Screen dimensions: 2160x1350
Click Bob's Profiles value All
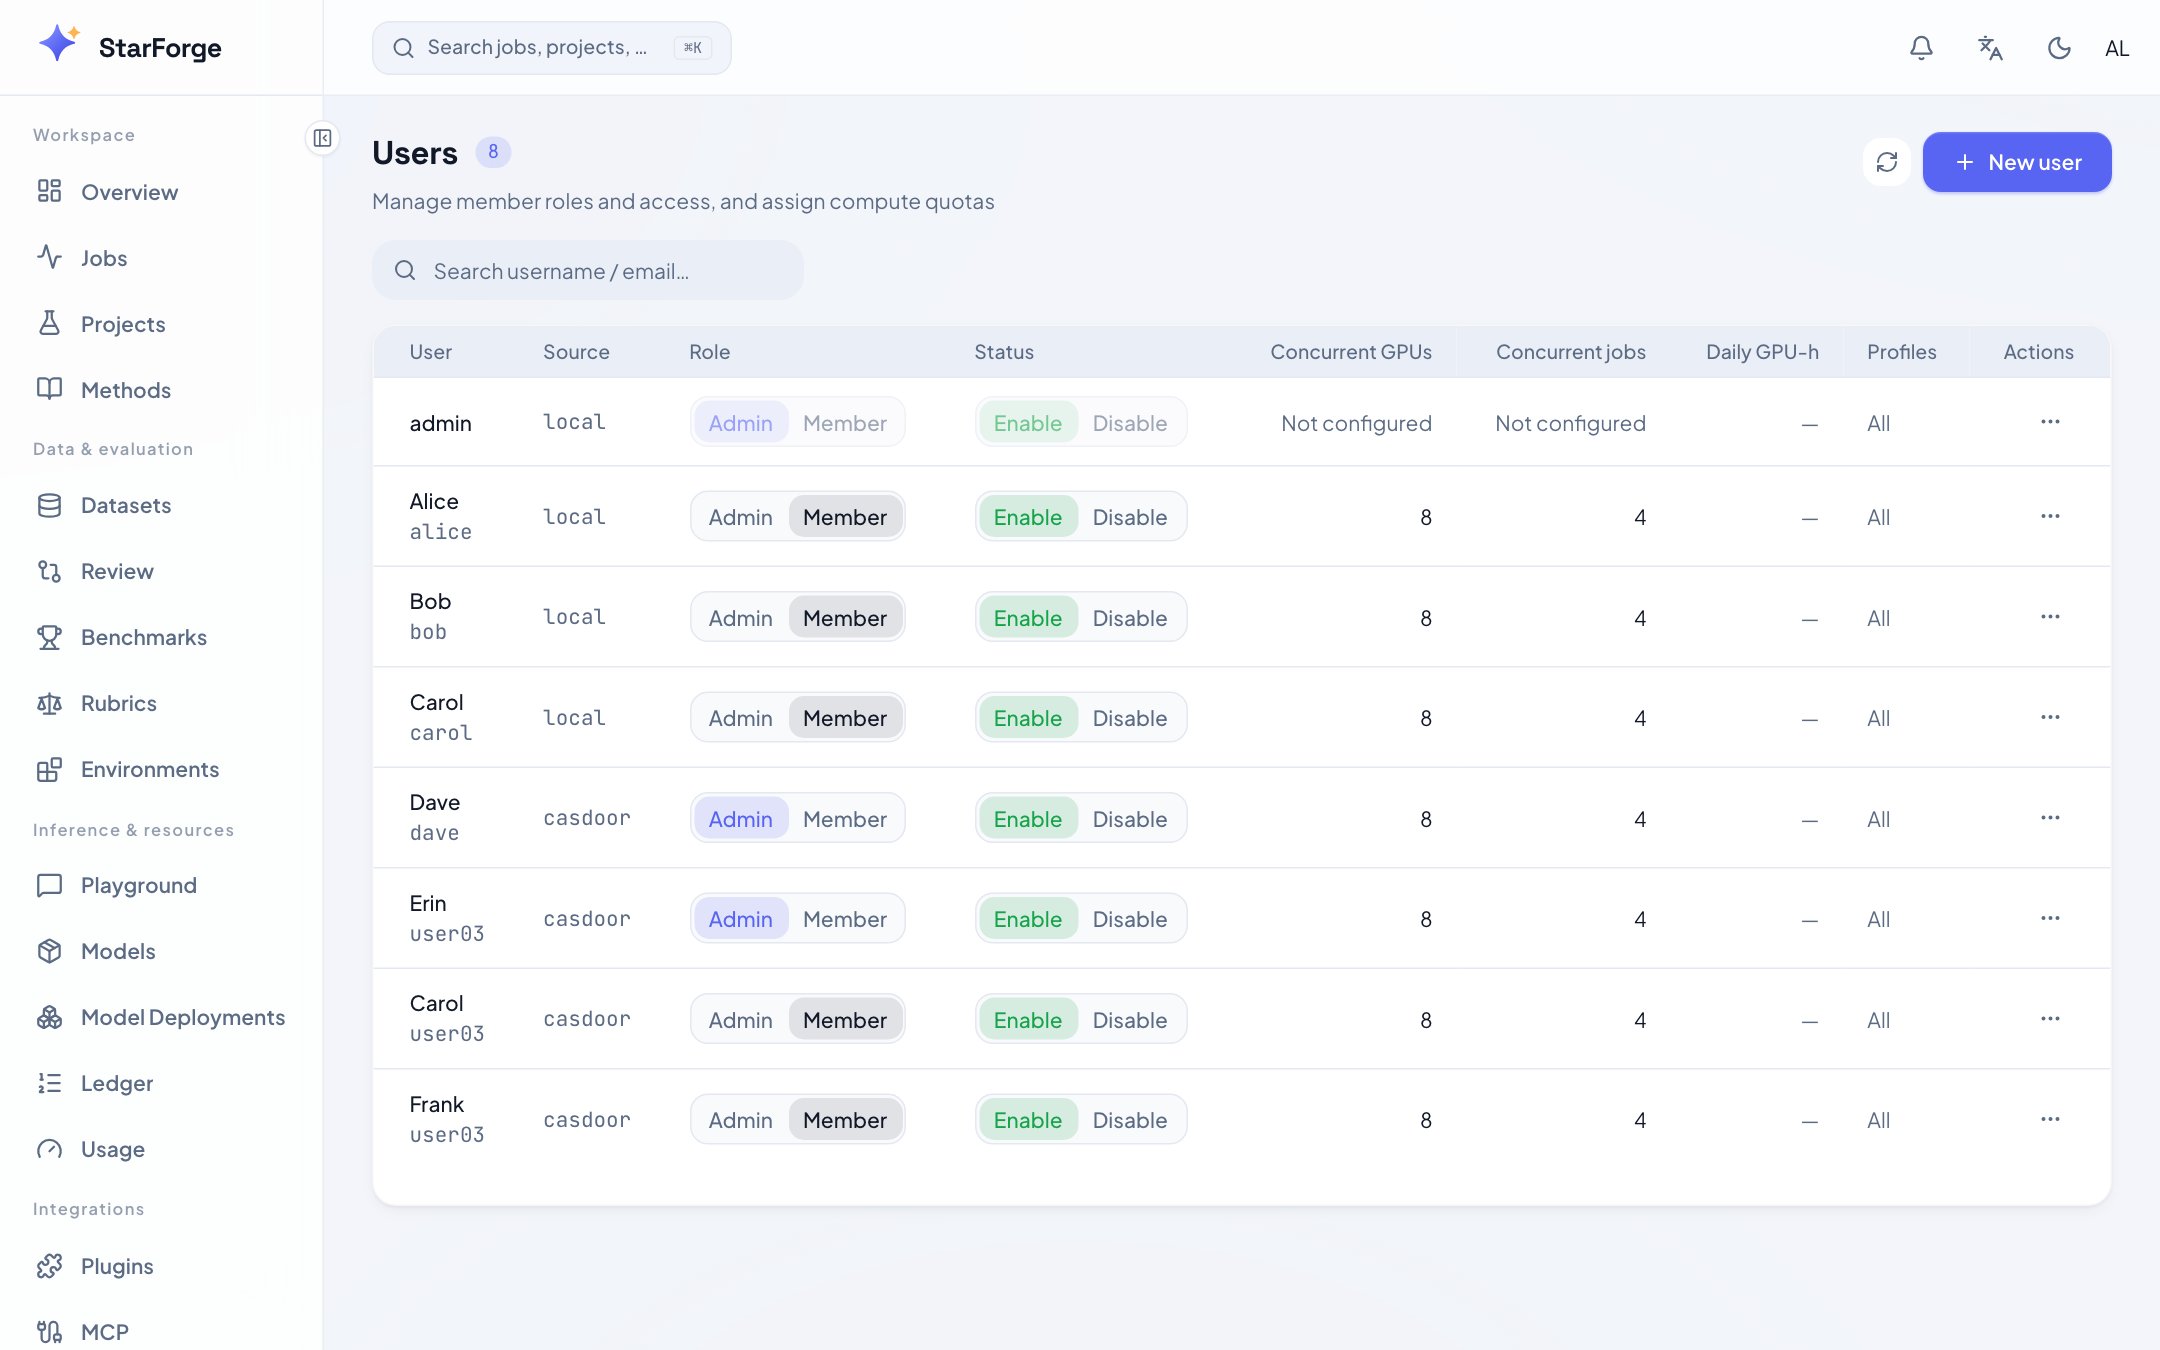click(1878, 618)
